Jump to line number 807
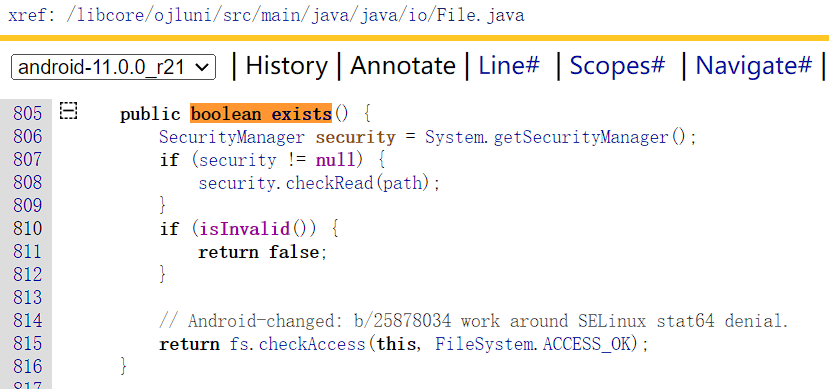 pos(27,160)
